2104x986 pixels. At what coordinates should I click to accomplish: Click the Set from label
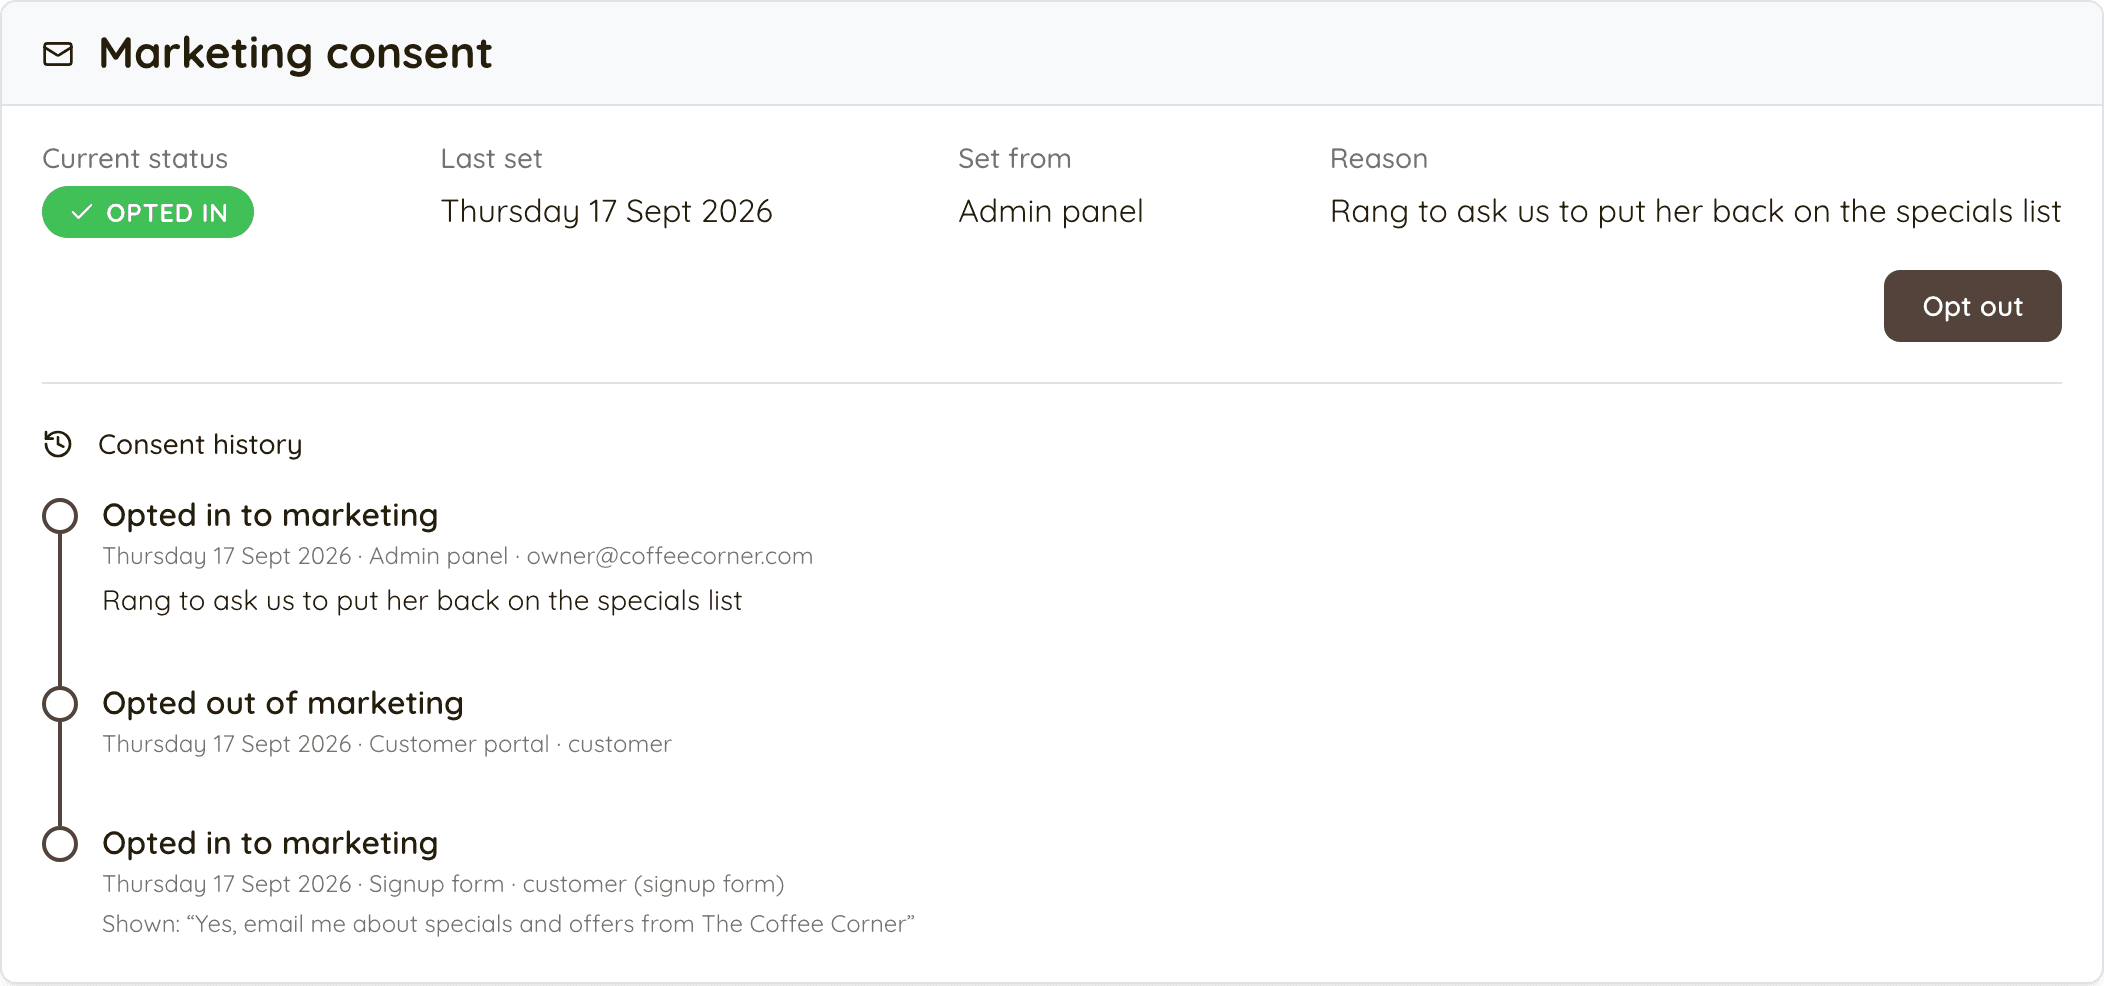tap(1014, 159)
